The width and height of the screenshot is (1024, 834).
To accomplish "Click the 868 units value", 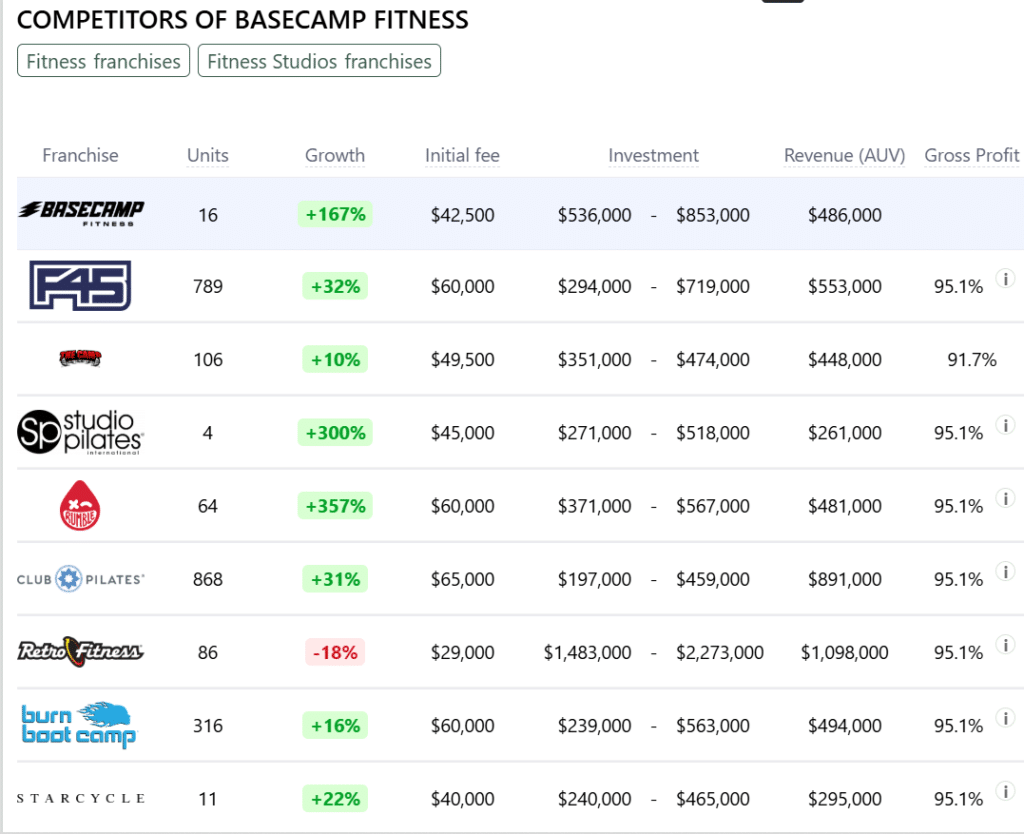I will point(208,579).
